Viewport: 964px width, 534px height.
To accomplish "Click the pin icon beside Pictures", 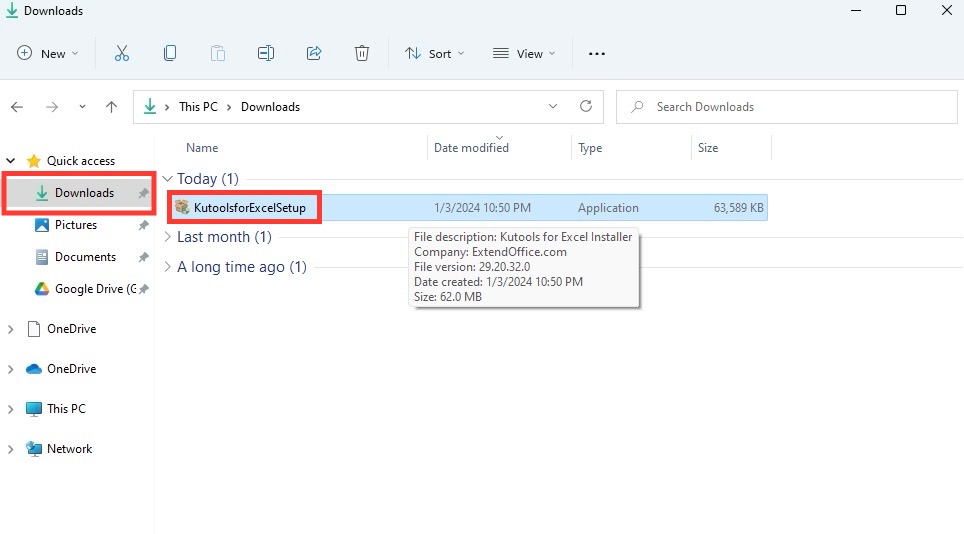I will 143,225.
